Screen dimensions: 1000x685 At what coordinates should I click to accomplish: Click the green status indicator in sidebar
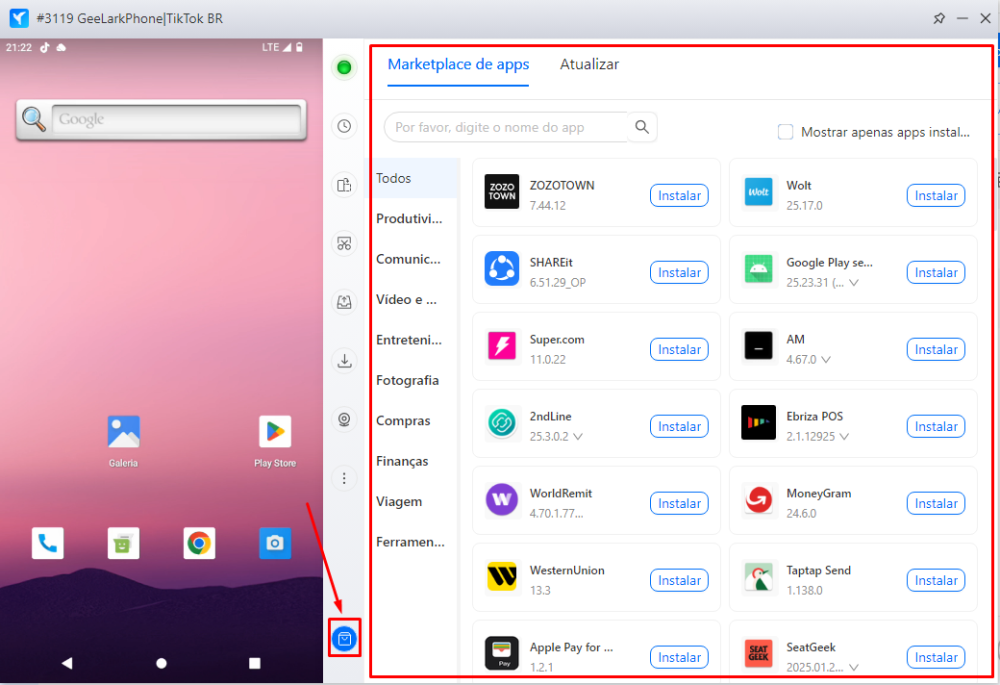click(x=344, y=67)
